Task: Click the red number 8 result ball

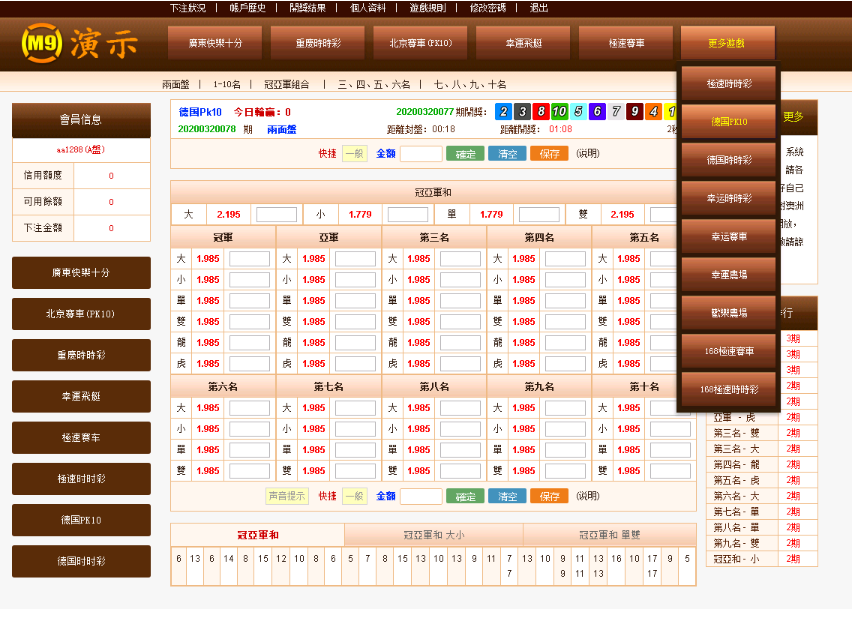Action: click(541, 112)
